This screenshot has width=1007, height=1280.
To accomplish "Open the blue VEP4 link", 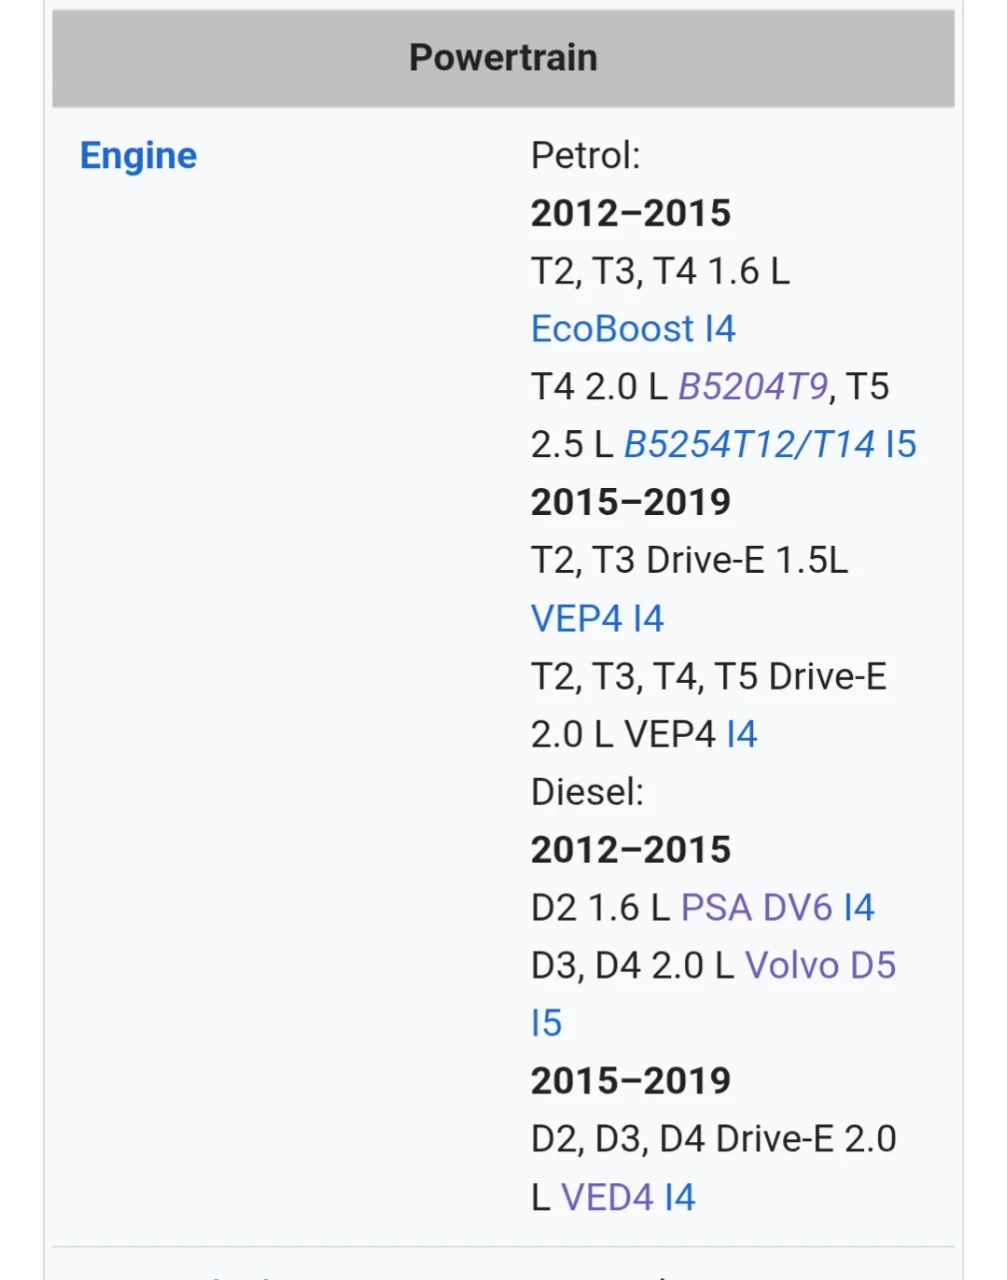I will point(576,619).
